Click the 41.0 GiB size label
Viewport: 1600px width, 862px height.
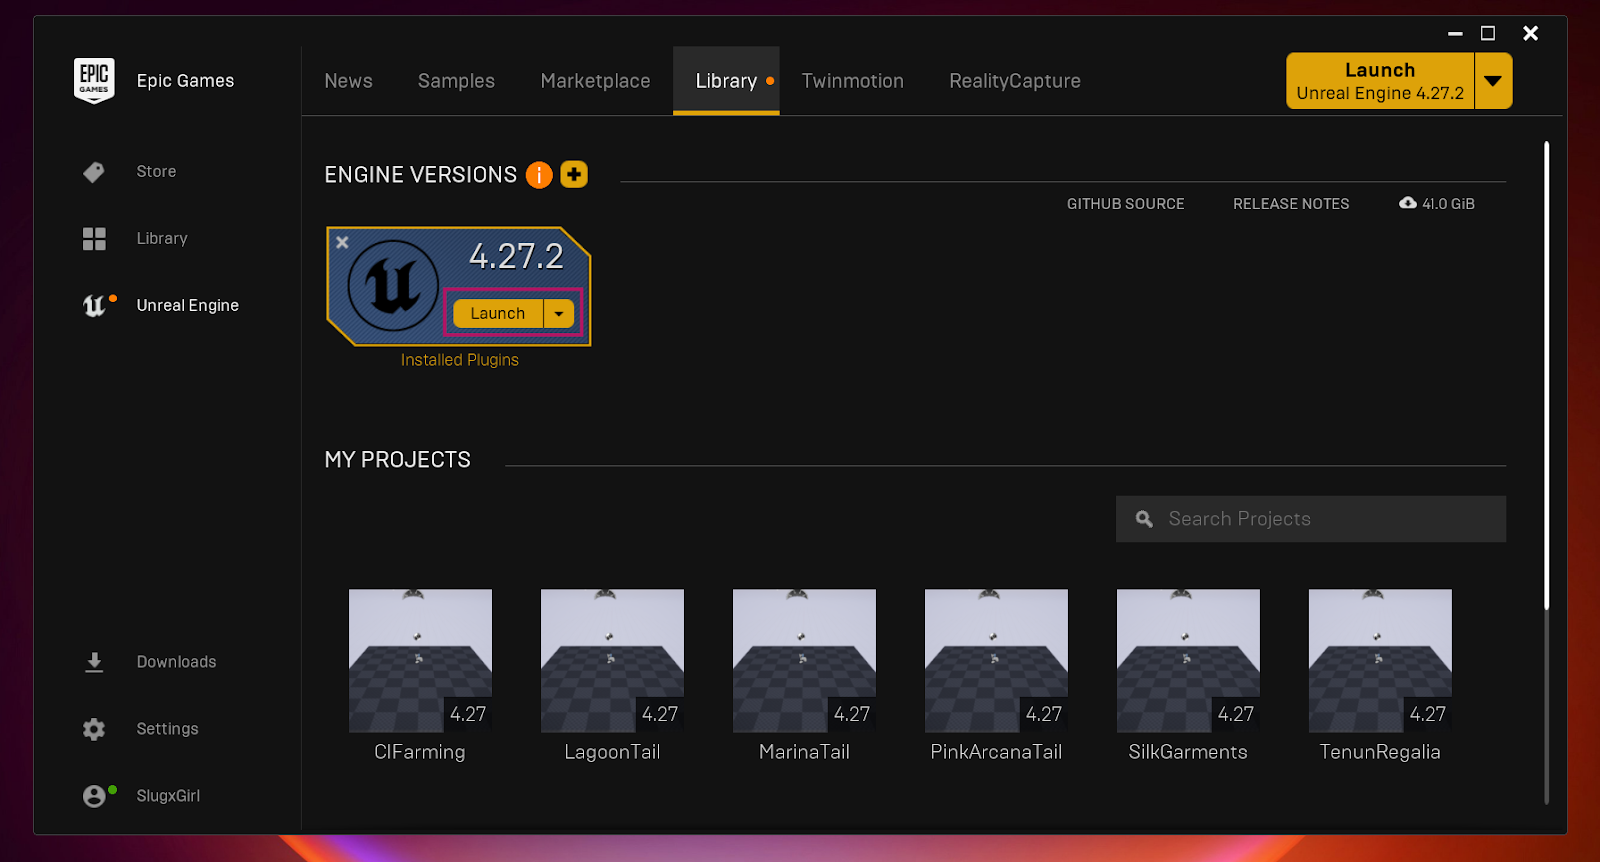(1448, 204)
